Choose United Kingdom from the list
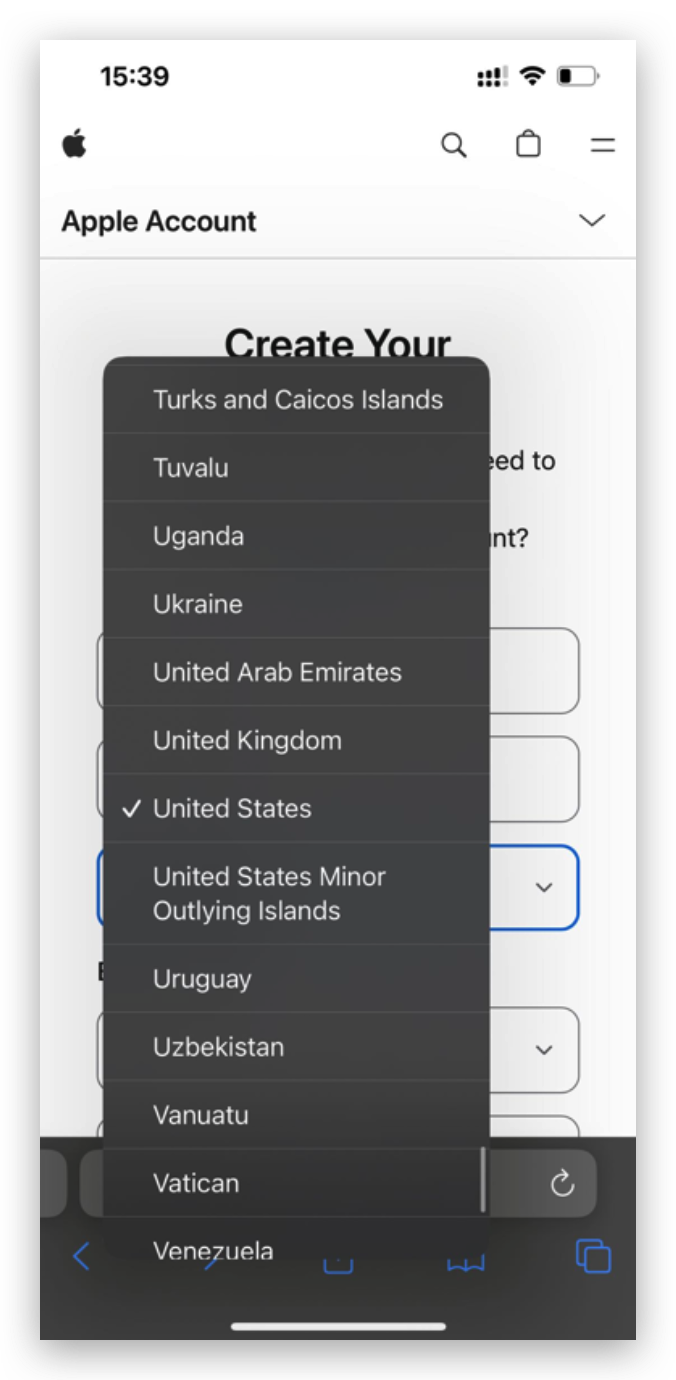 297,740
